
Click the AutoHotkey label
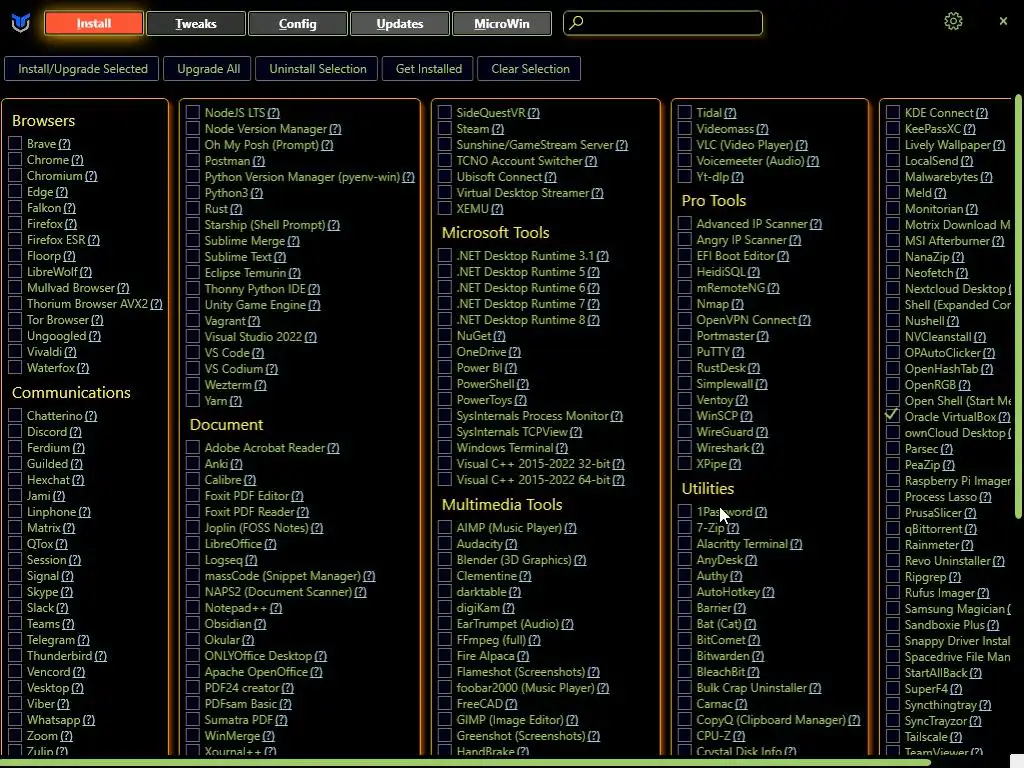tap(728, 592)
